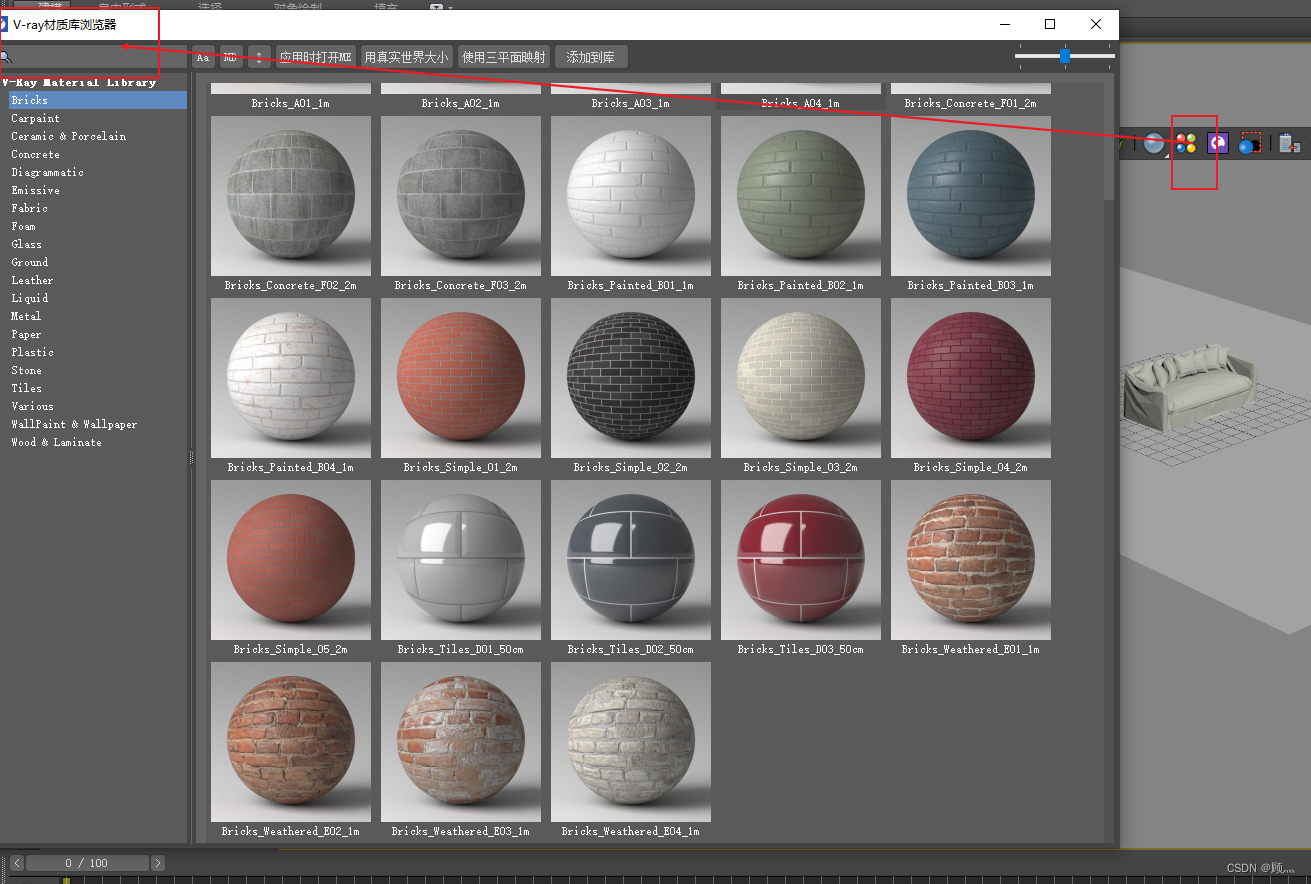Toggle 用真实世界大小 option

[405, 57]
